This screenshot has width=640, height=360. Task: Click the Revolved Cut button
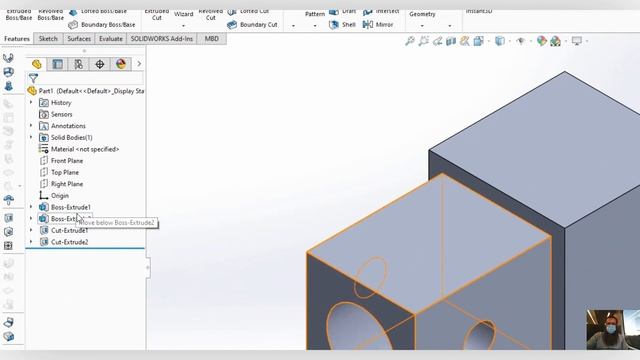(x=211, y=15)
